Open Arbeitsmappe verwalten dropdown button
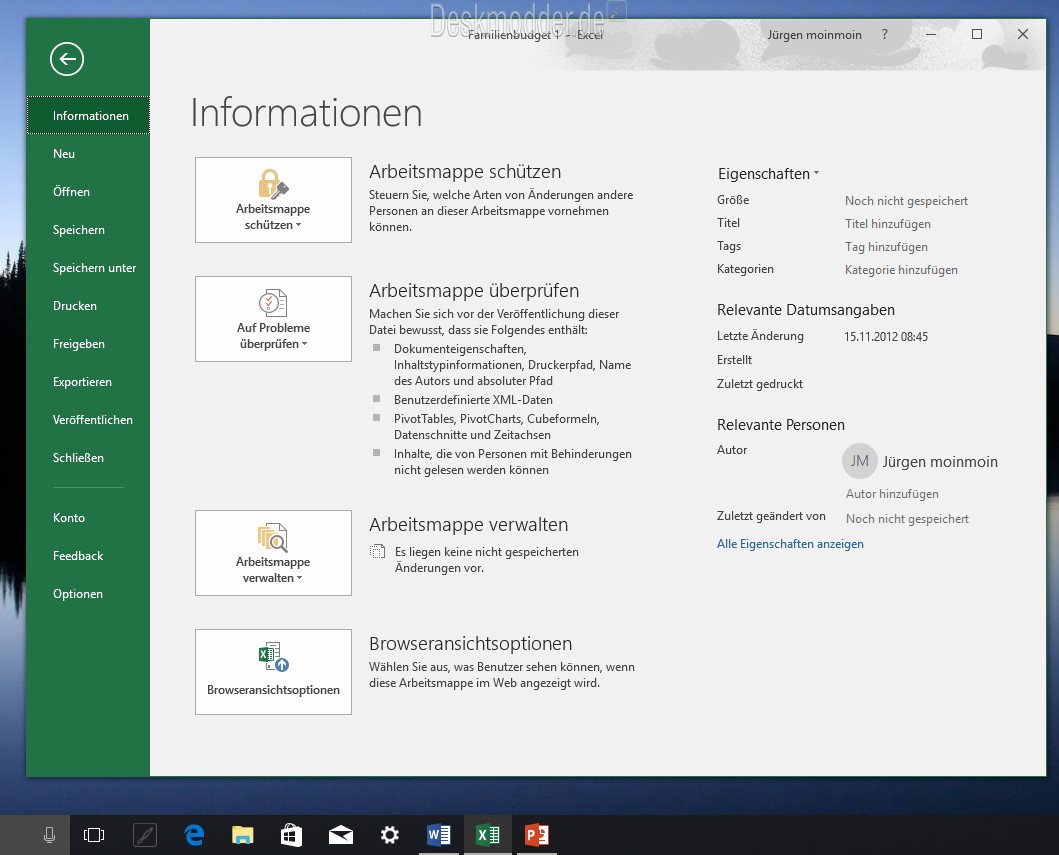The height and width of the screenshot is (855, 1059). point(273,553)
